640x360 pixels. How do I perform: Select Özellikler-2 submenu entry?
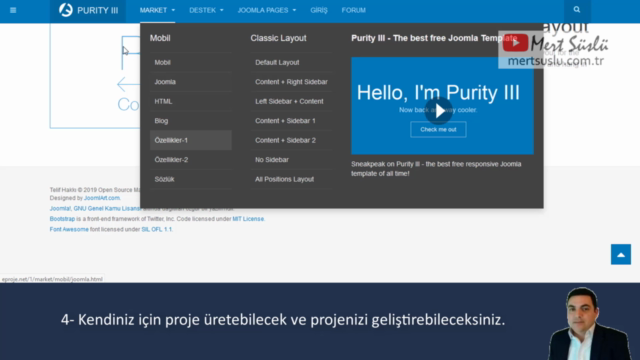click(x=191, y=160)
